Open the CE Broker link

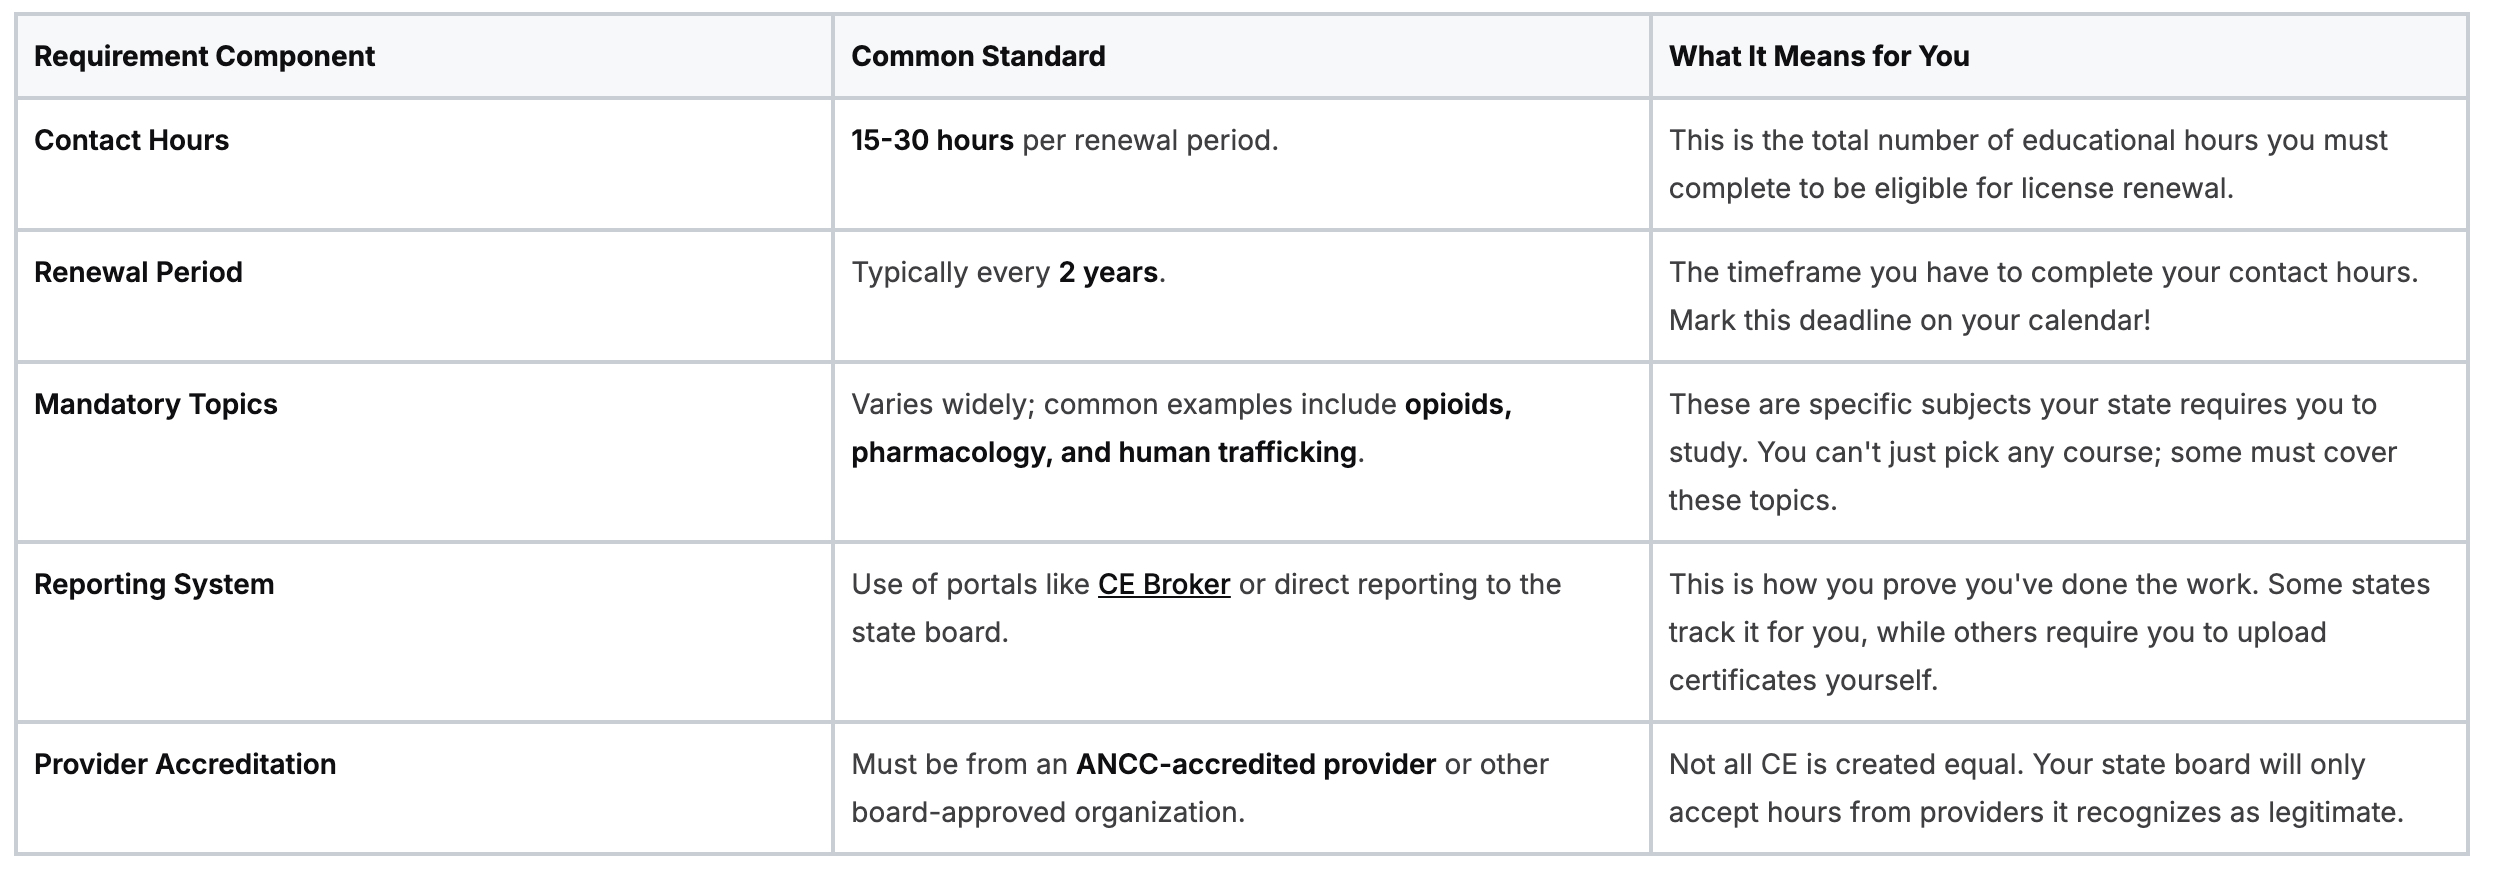click(x=1163, y=584)
